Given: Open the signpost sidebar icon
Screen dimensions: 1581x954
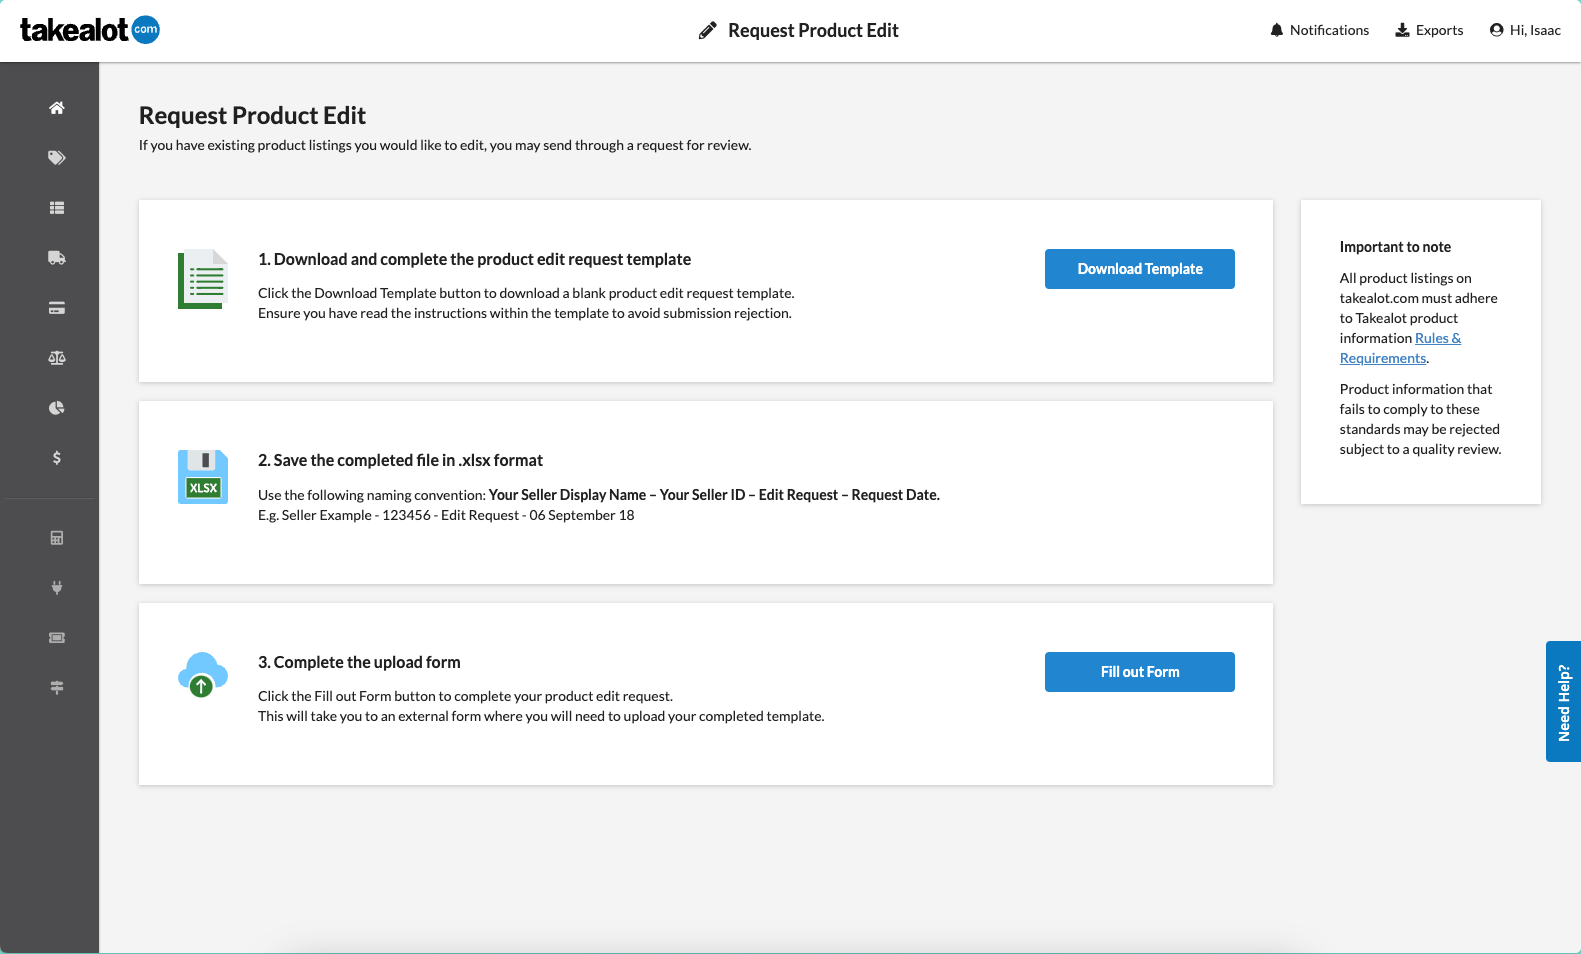Looking at the screenshot, I should point(57,688).
